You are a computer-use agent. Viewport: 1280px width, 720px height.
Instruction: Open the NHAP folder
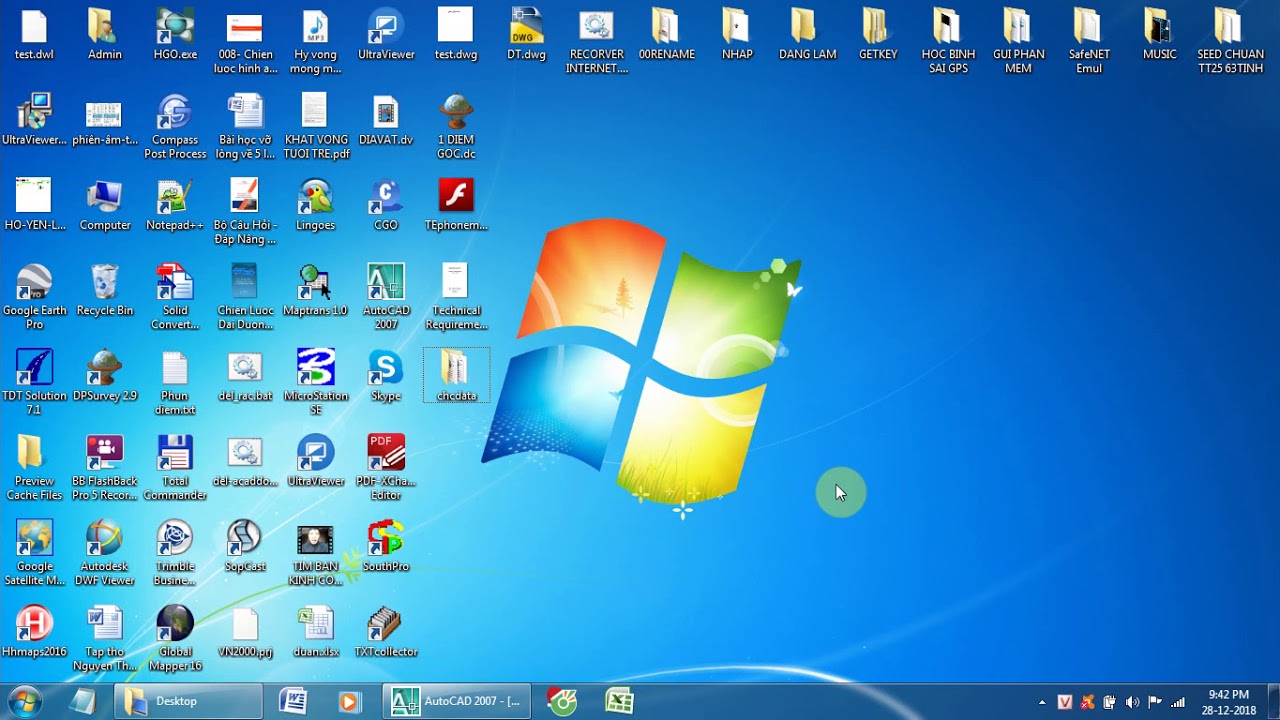coord(737,33)
